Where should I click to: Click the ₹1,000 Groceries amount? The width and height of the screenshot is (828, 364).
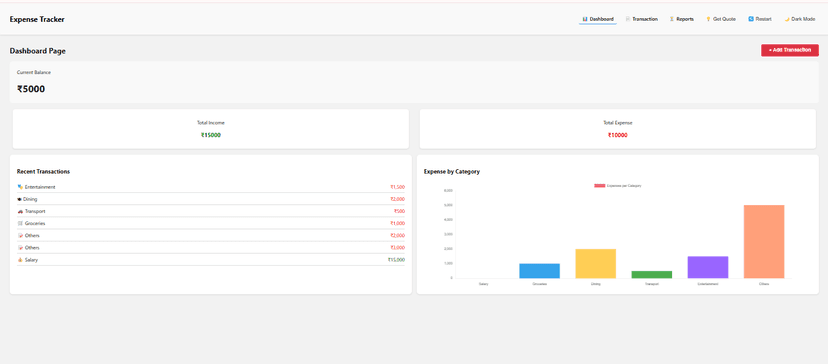[397, 223]
